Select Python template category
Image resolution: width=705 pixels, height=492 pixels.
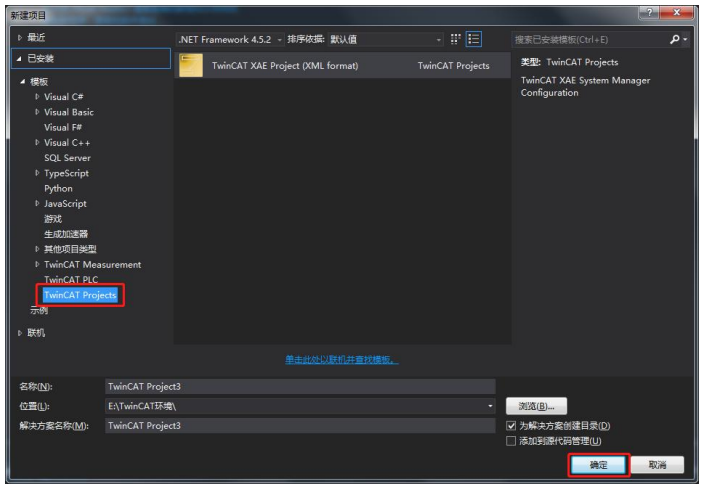point(58,188)
